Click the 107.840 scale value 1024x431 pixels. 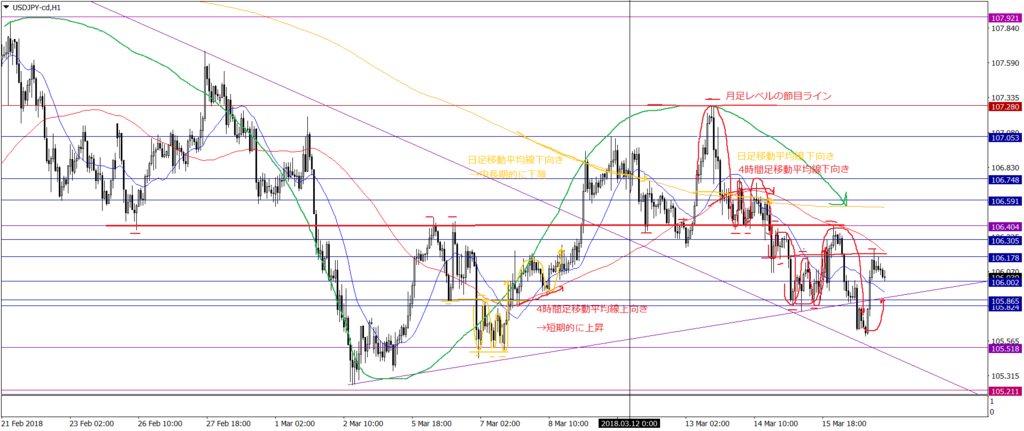pyautogui.click(x=1006, y=29)
